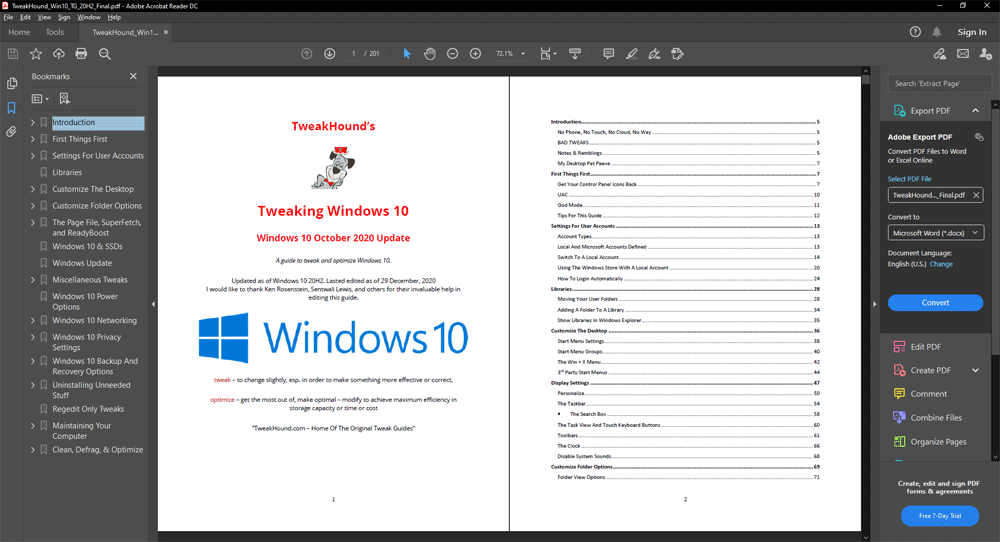Change the document language link
This screenshot has width=1000, height=542.
(941, 264)
